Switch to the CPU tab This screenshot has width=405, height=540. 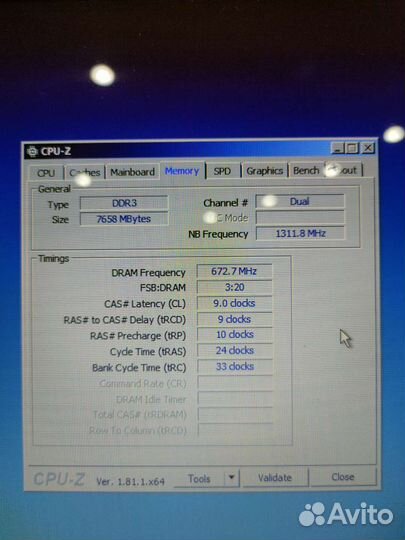point(46,173)
